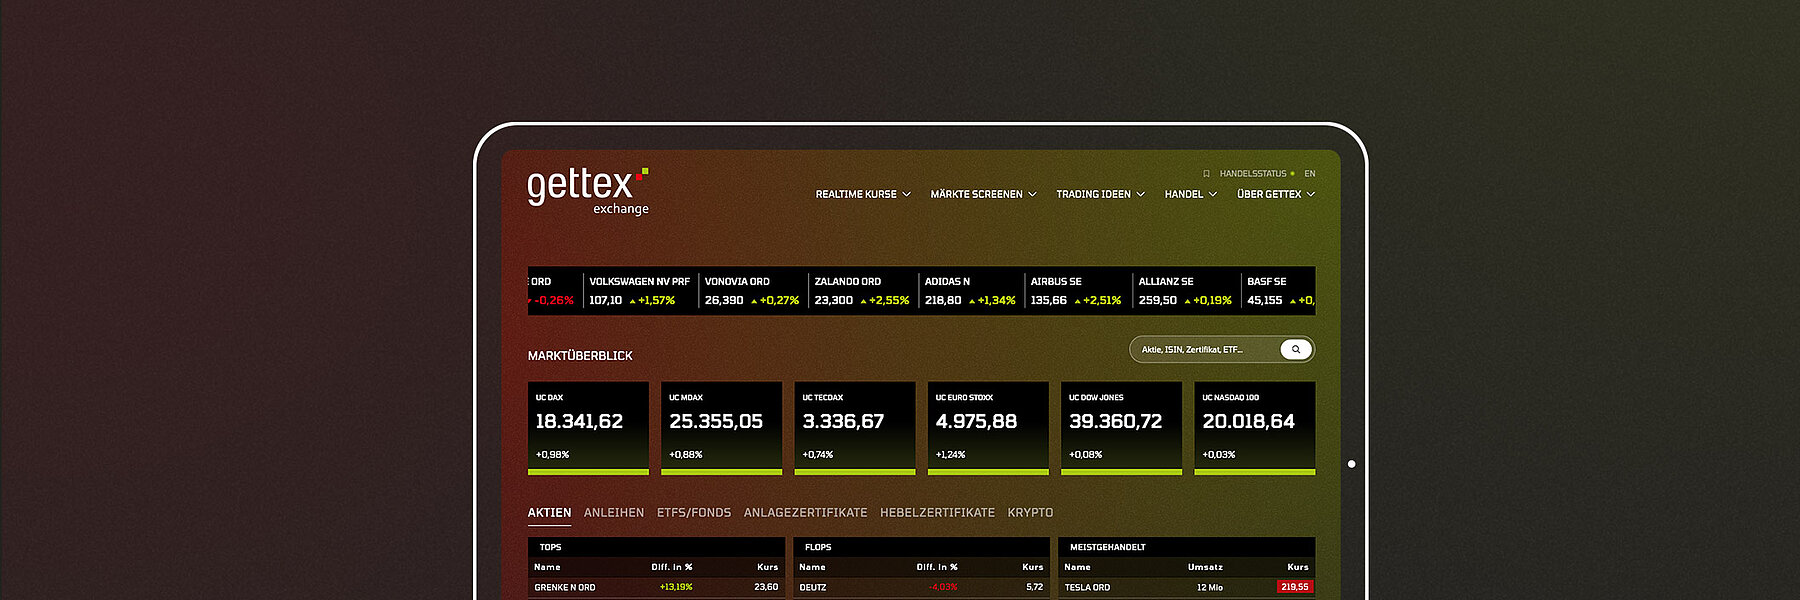Image resolution: width=1800 pixels, height=600 pixels.
Task: Expand the Handel menu chevron
Action: [x=1213, y=194]
